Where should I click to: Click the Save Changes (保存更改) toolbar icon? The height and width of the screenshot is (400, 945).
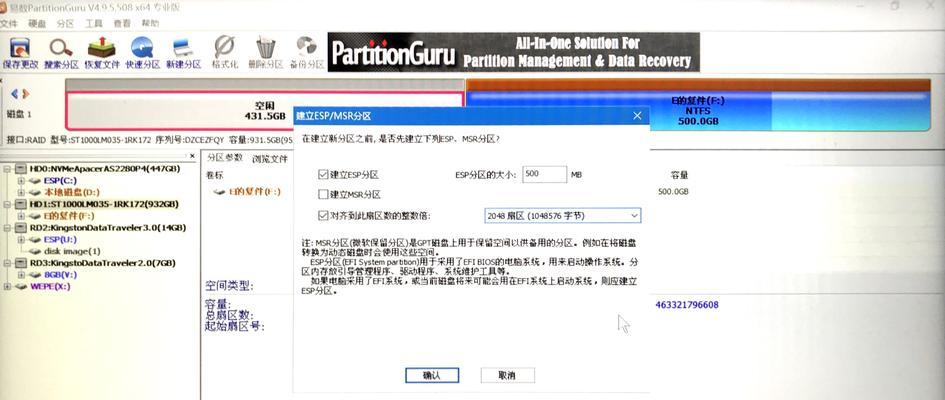pos(20,53)
